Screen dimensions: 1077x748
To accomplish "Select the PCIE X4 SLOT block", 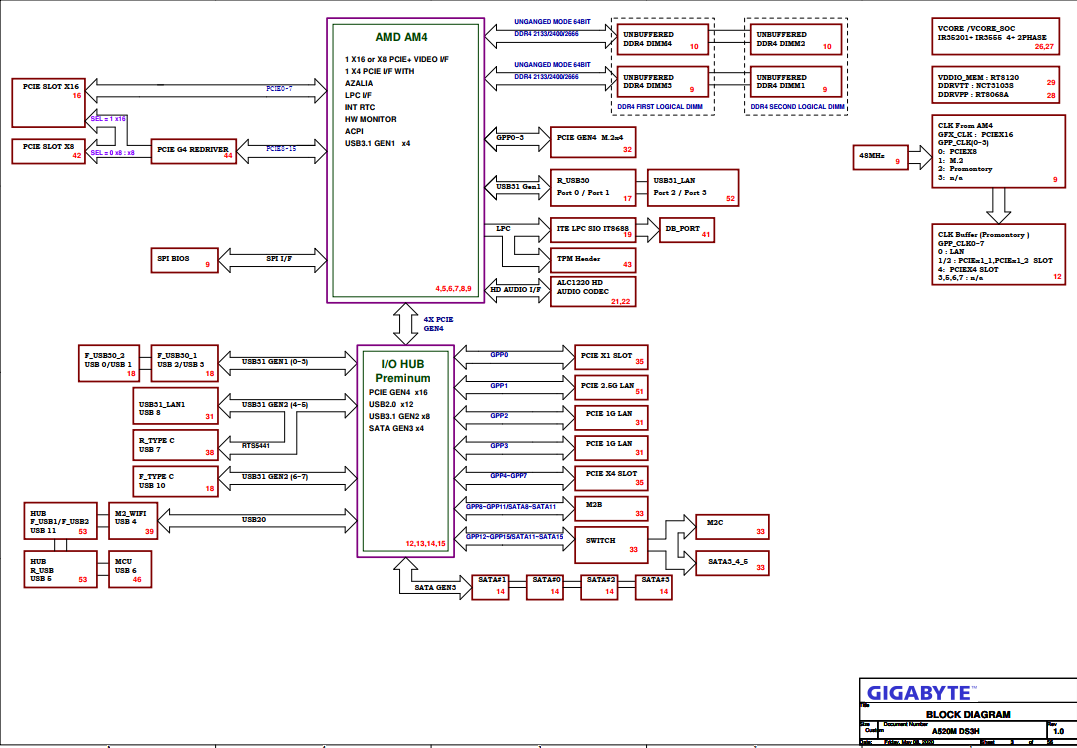I will 611,478.
